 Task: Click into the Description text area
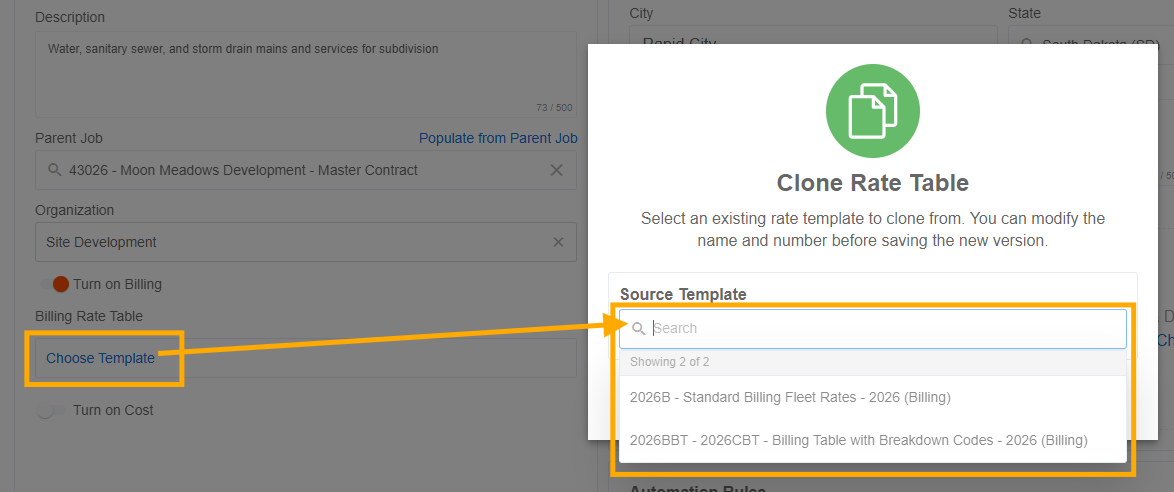pyautogui.click(x=305, y=74)
